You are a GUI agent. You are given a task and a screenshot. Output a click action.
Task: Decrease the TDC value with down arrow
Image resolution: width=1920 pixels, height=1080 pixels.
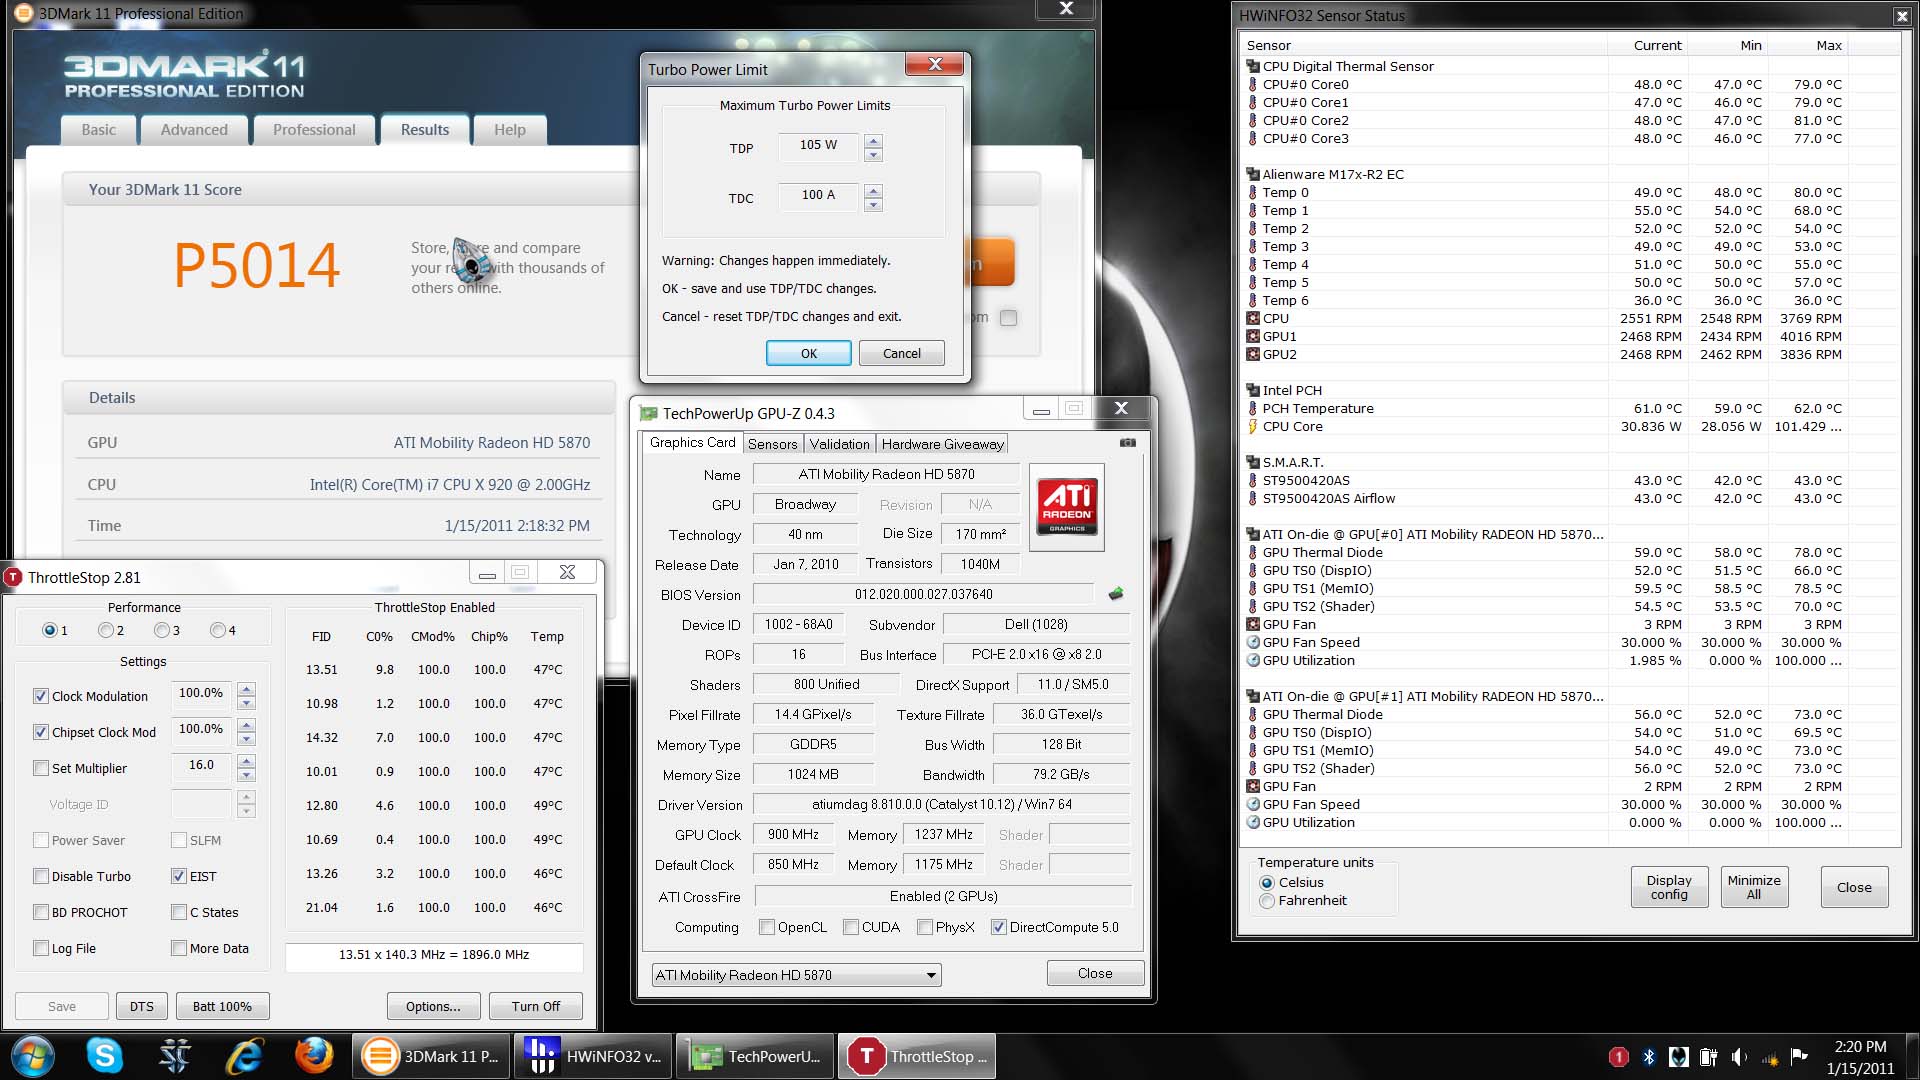coord(874,205)
